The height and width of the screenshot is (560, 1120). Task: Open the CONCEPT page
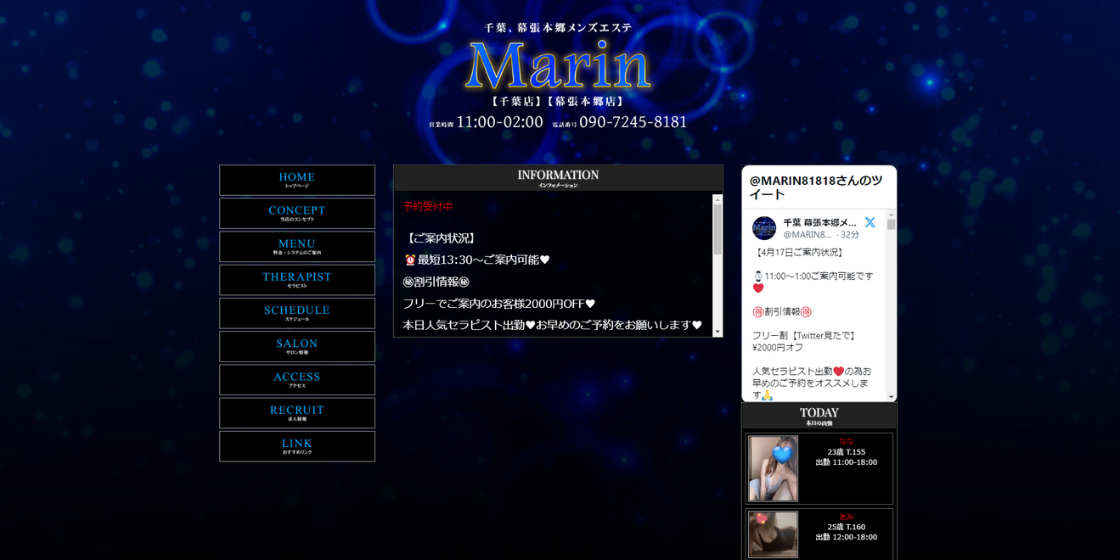(x=297, y=213)
